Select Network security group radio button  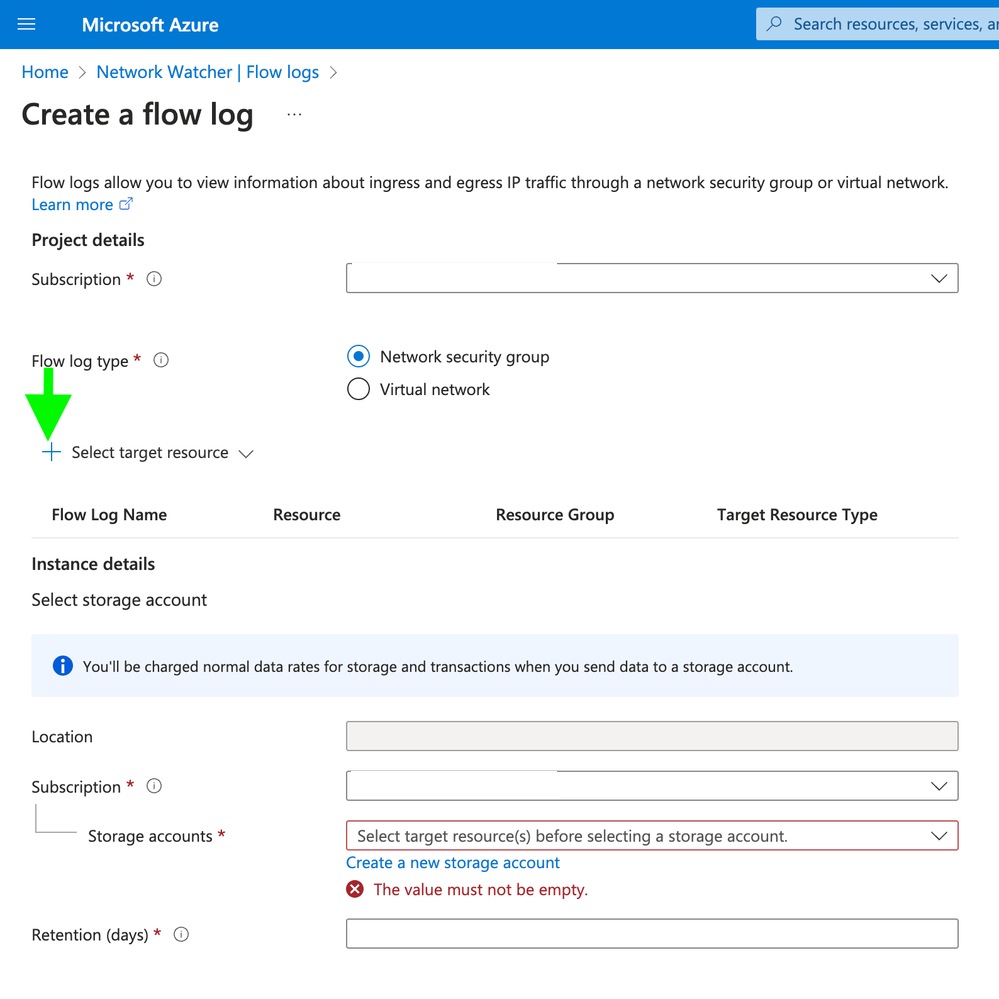tap(358, 356)
